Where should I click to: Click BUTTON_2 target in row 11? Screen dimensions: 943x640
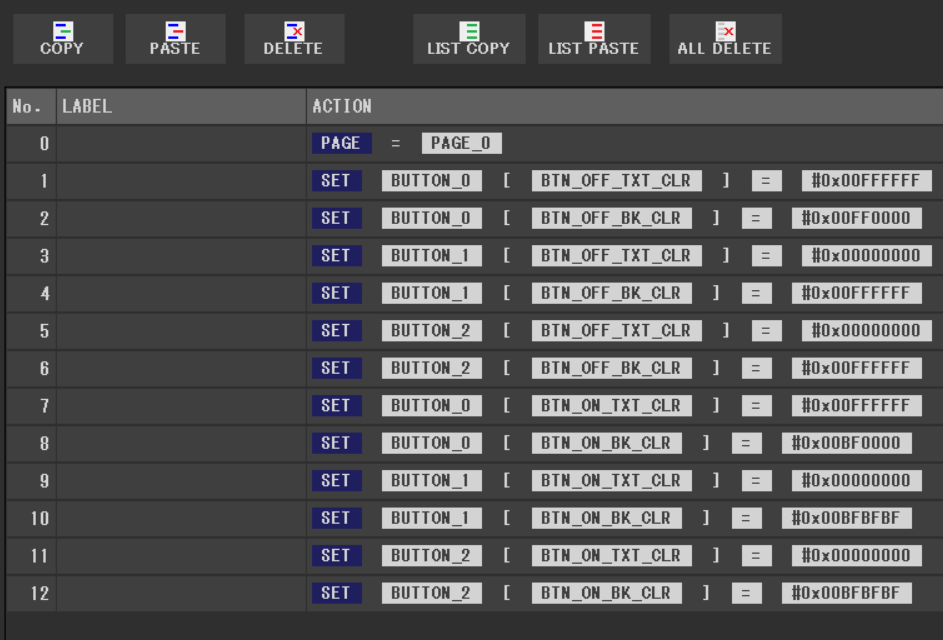[431, 556]
